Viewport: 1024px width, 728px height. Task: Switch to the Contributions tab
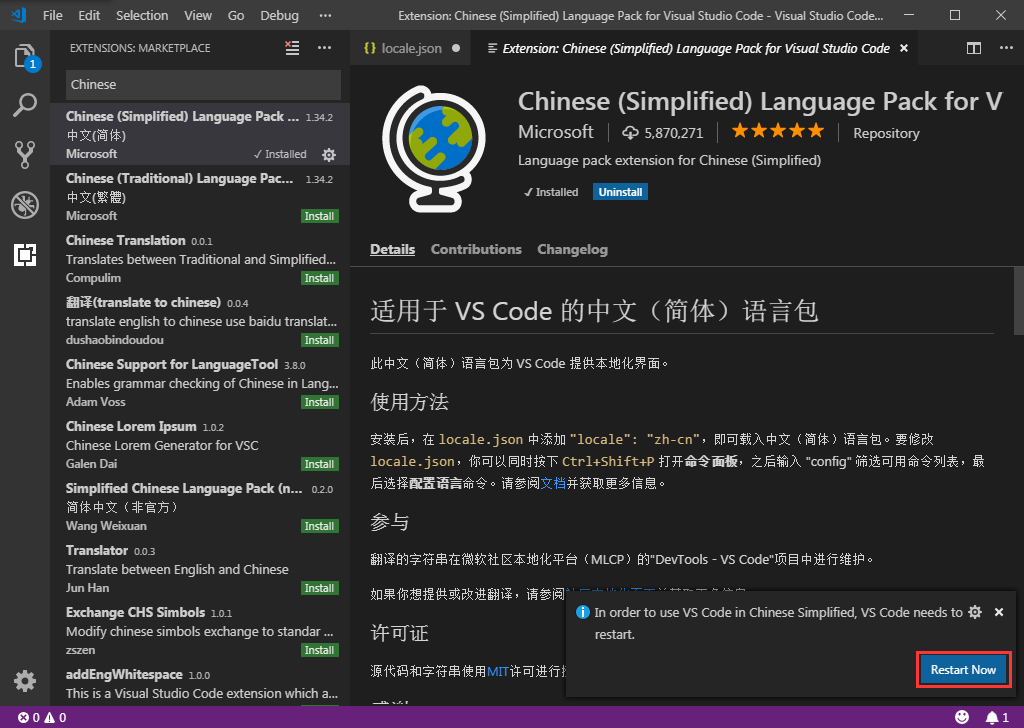coord(476,249)
